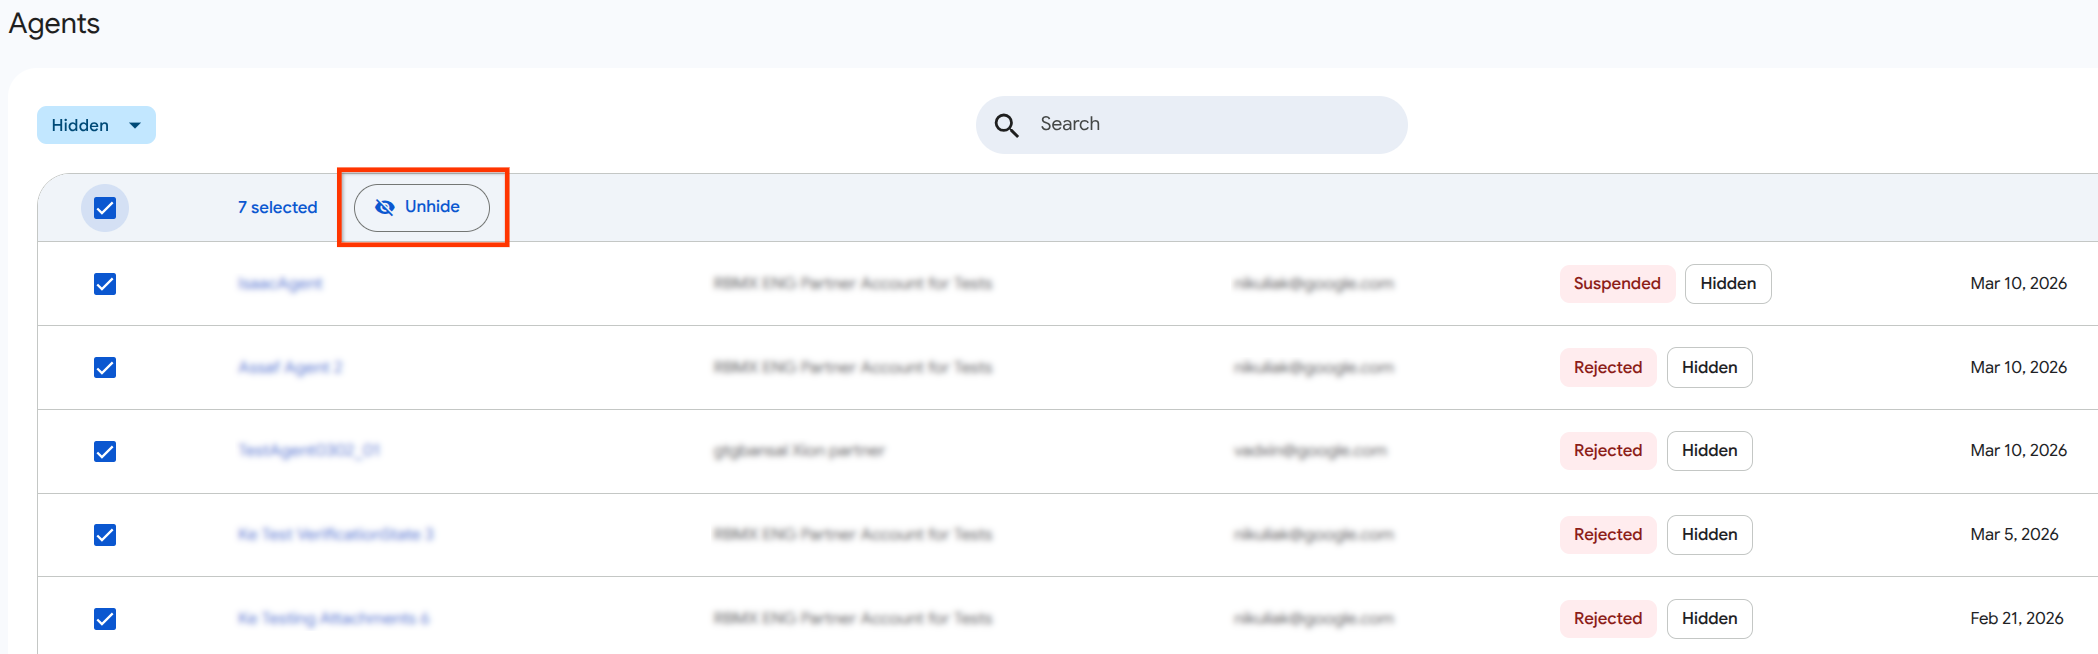Click the Suspended status badge

pyautogui.click(x=1616, y=284)
